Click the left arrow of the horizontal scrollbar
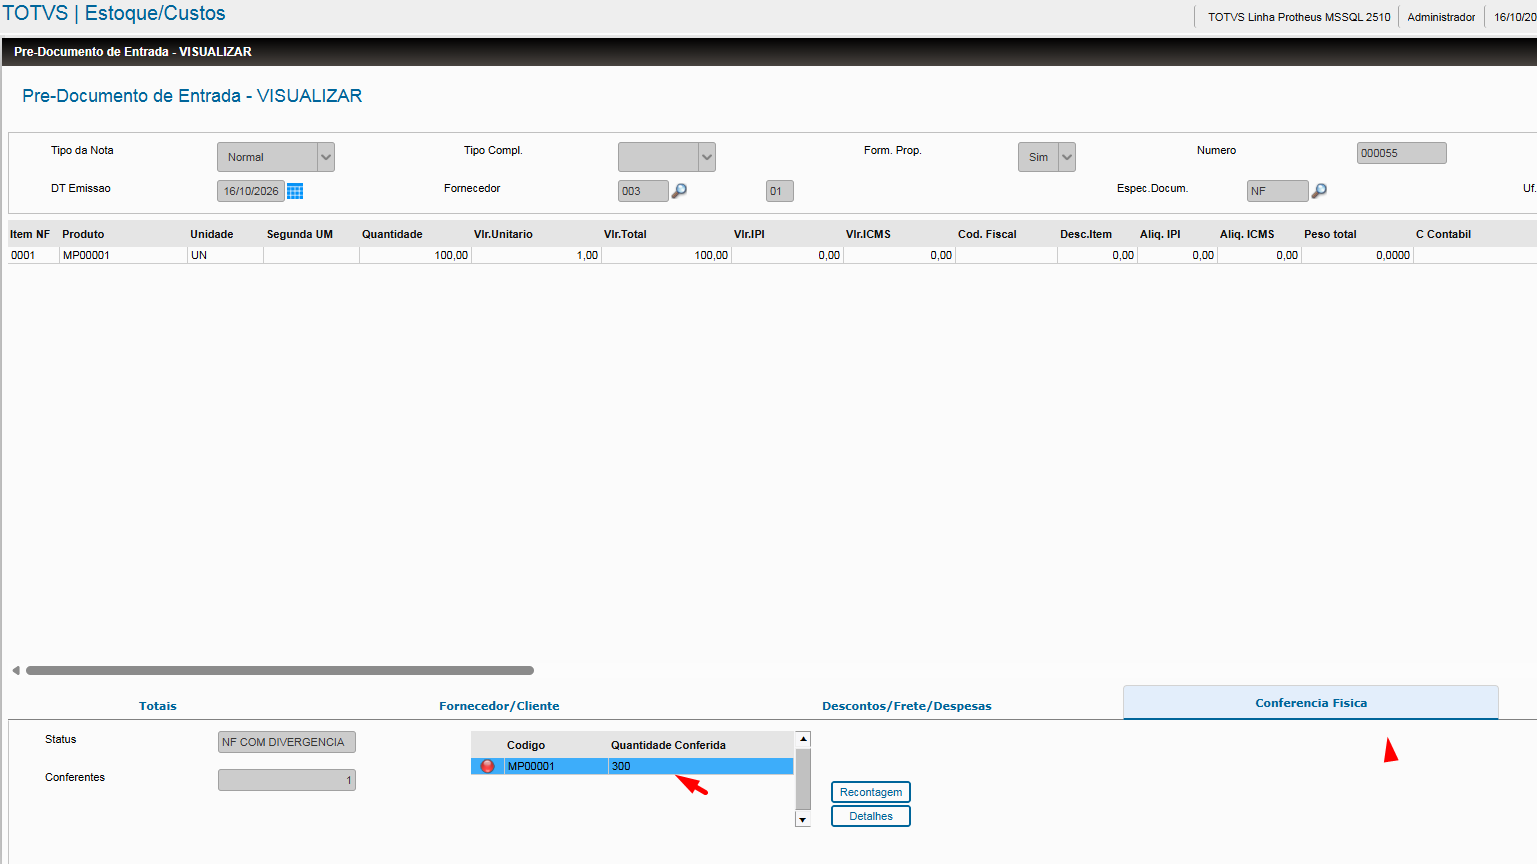 16,670
